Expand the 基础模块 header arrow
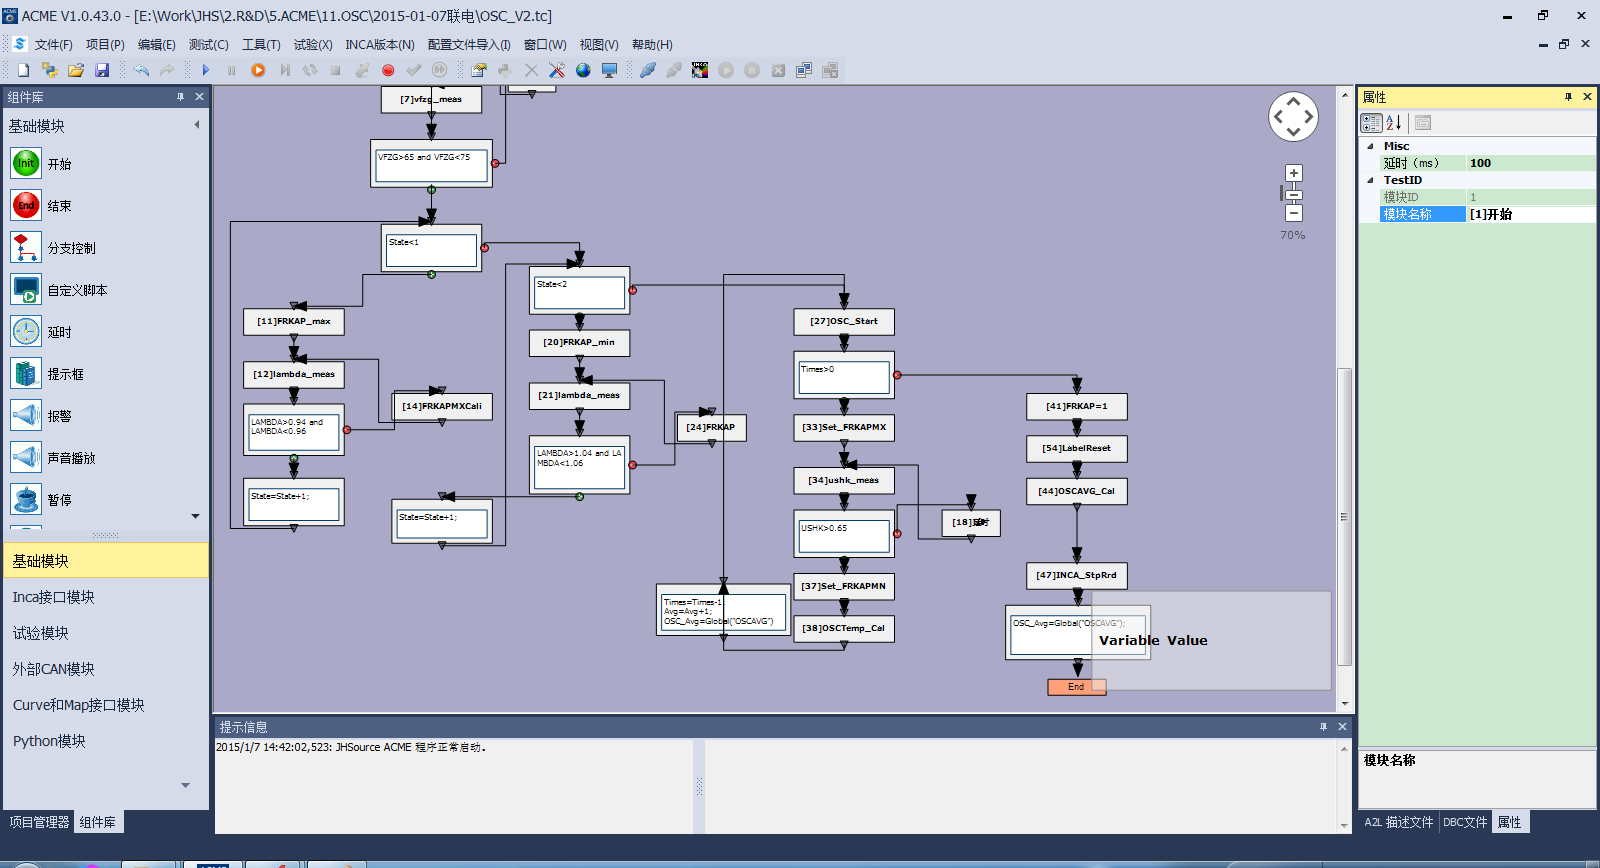Viewport: 1600px width, 868px height. click(x=197, y=125)
